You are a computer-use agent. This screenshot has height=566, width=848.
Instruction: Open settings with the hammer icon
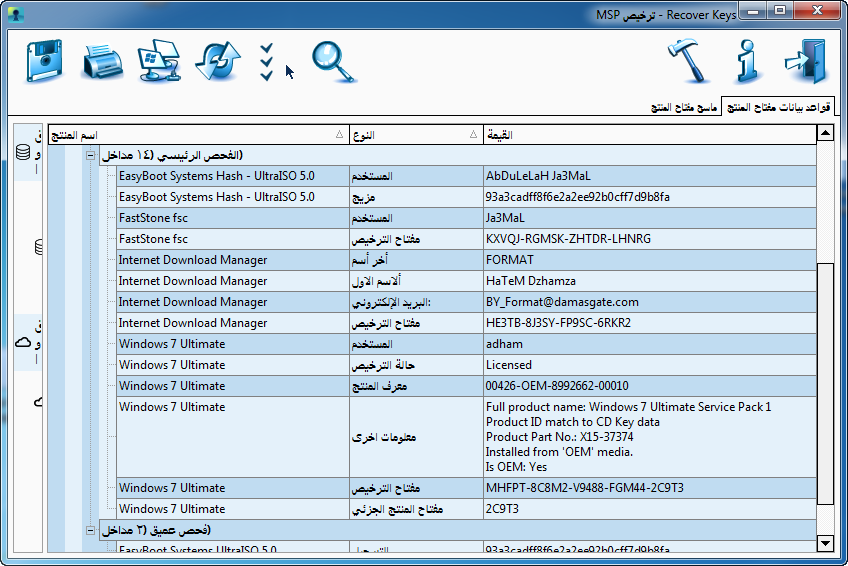[x=688, y=61]
